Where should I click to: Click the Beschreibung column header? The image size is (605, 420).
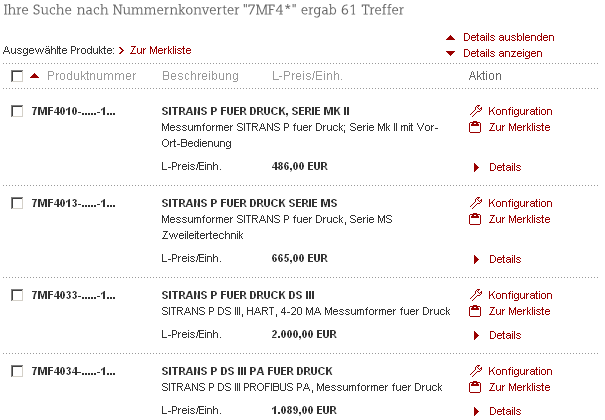pyautogui.click(x=200, y=76)
